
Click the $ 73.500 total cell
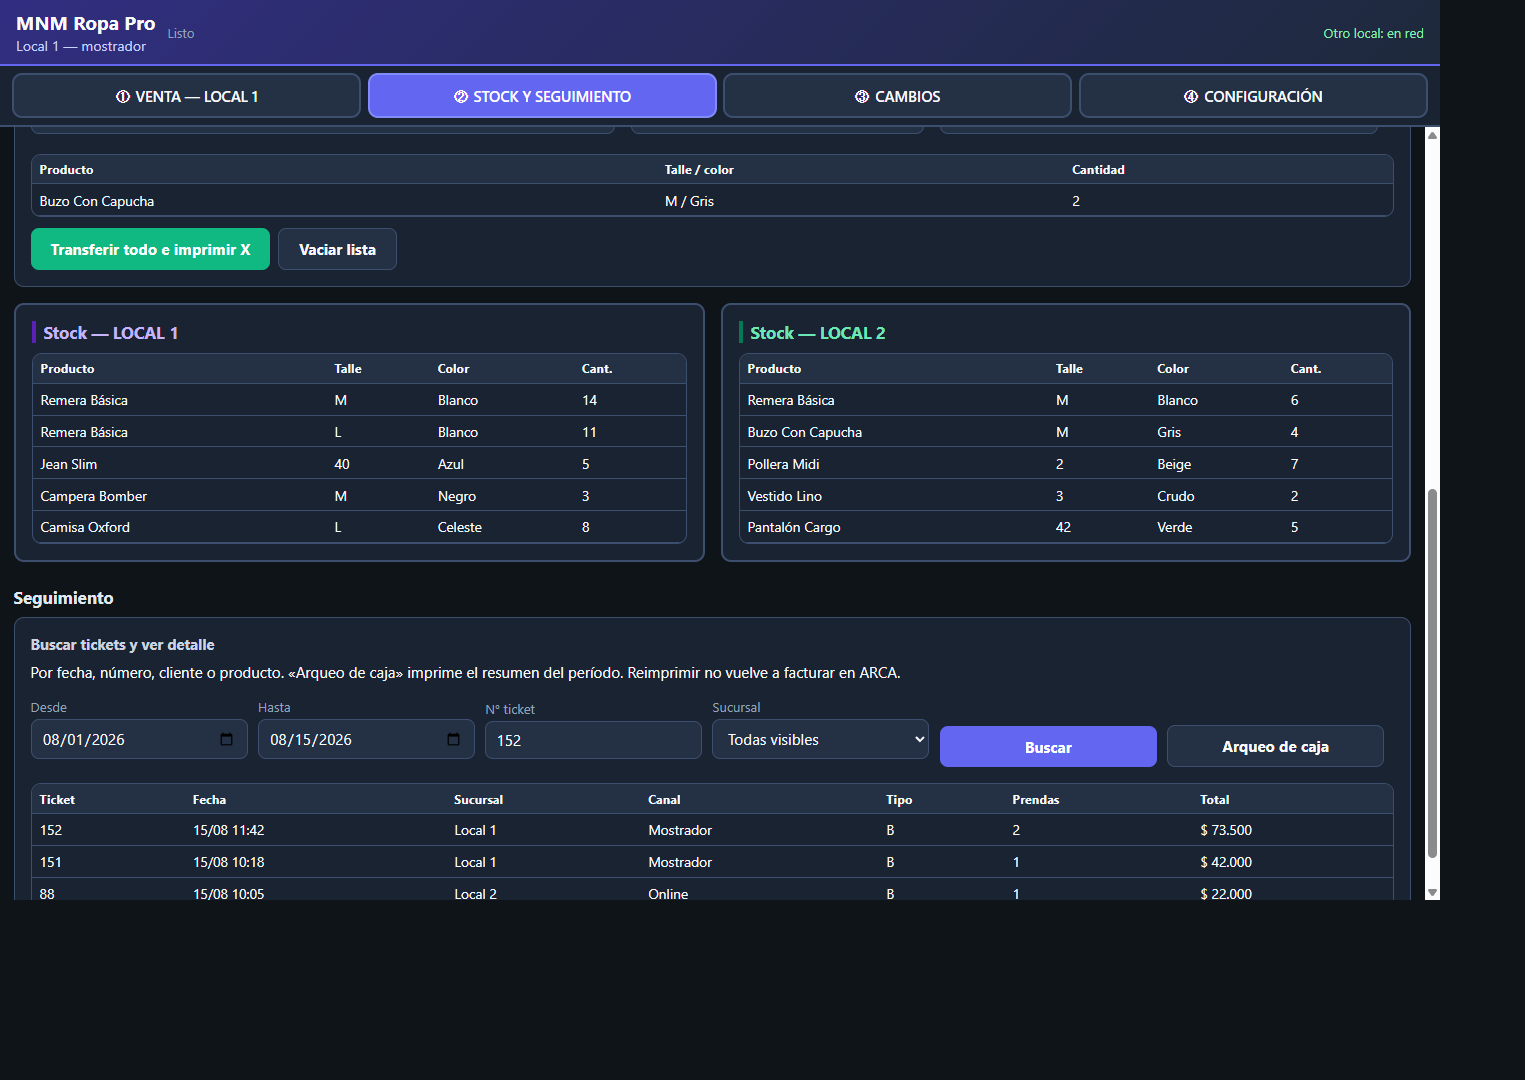click(1226, 830)
